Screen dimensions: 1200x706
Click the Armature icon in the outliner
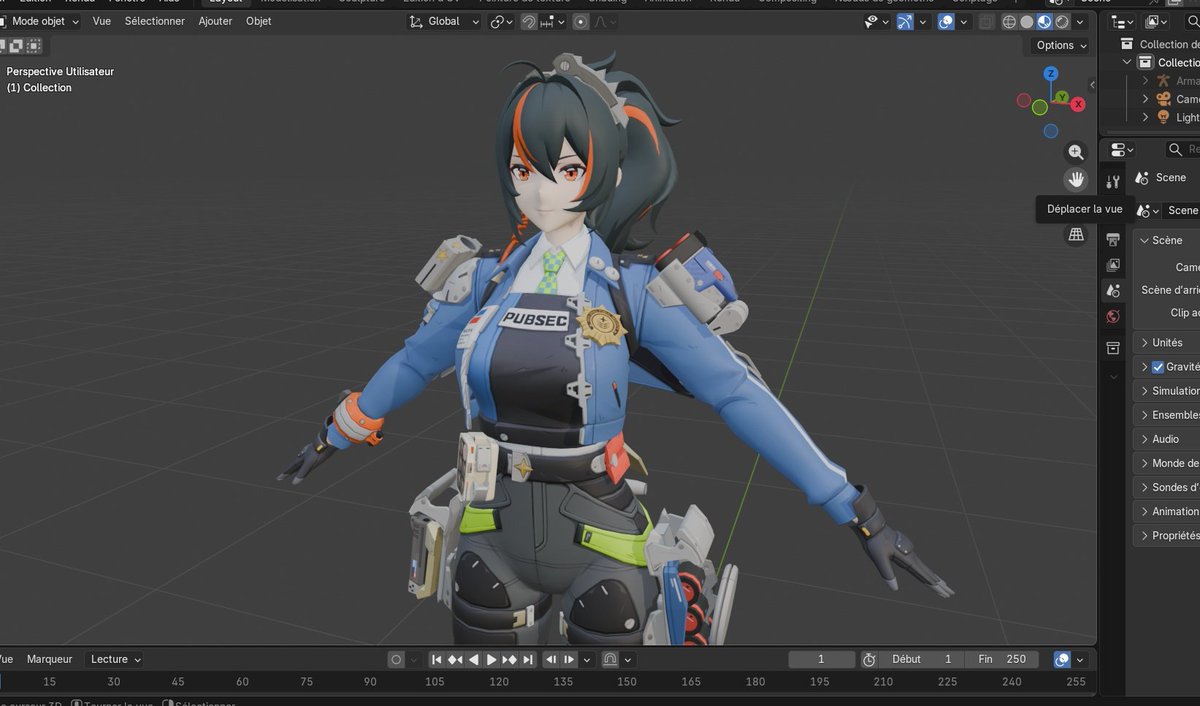tap(1163, 81)
